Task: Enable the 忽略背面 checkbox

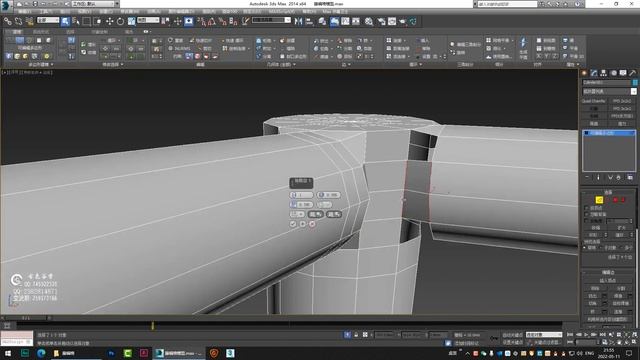Action: [587, 214]
